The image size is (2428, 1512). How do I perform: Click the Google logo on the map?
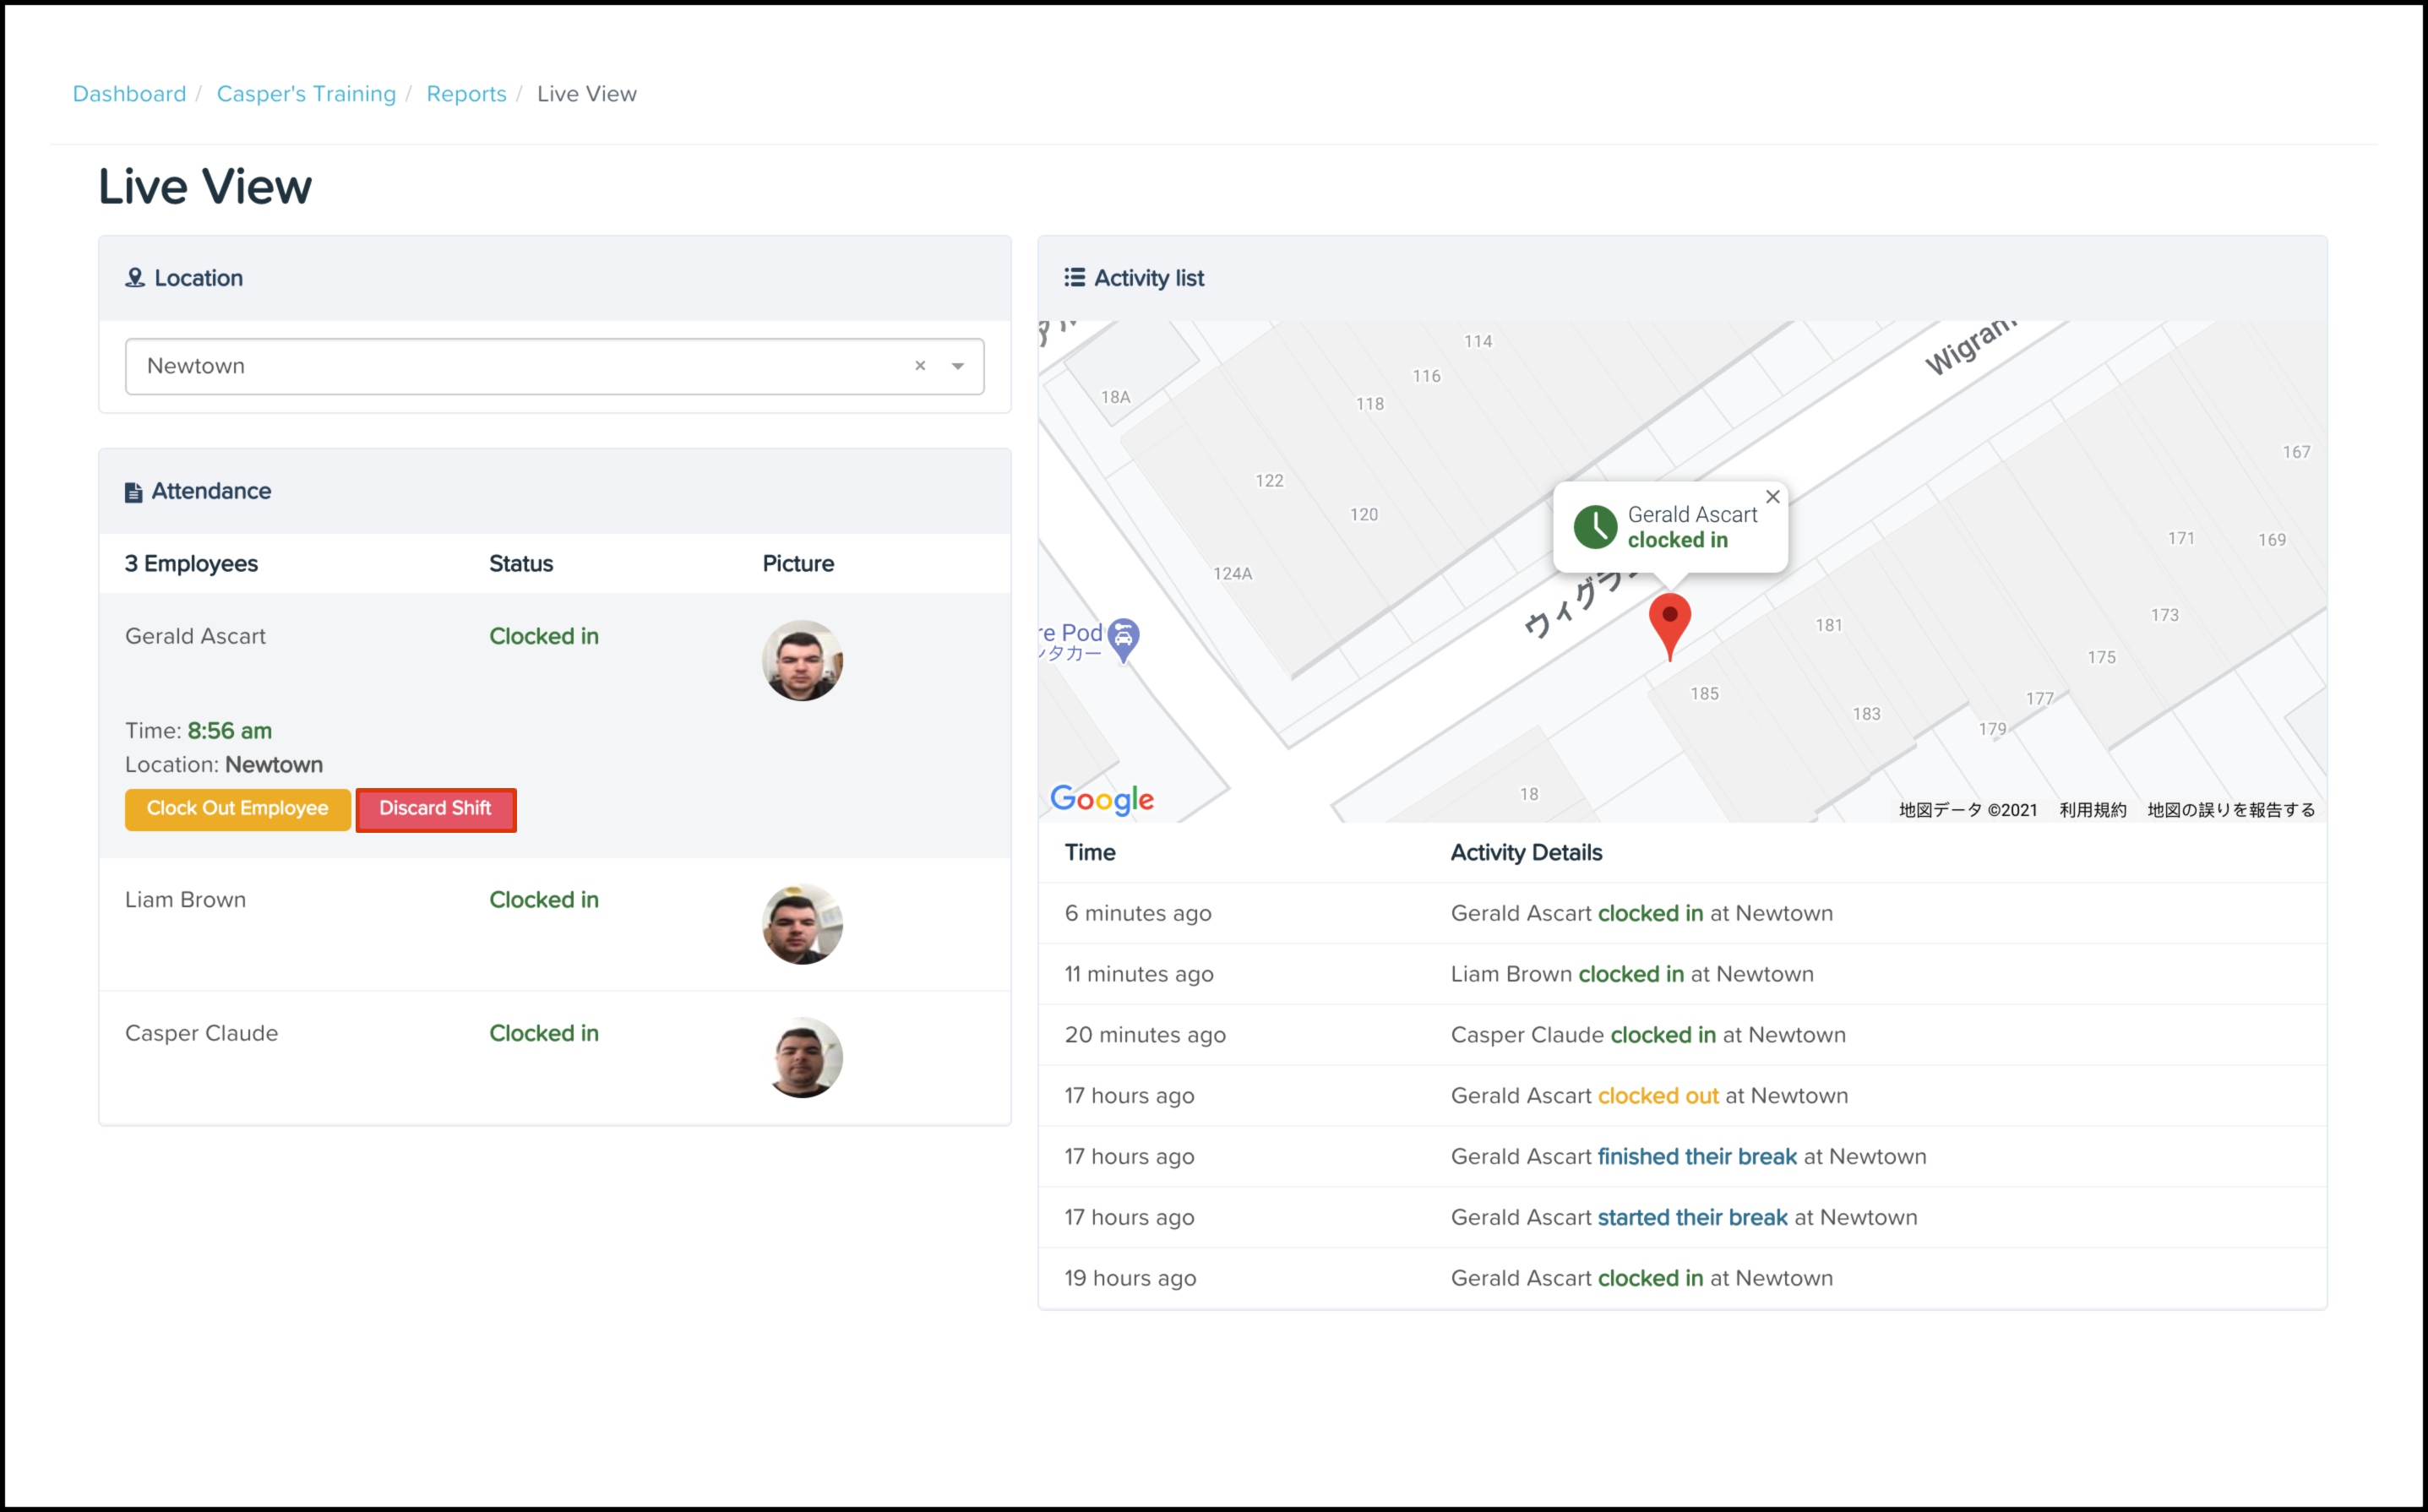[x=1101, y=798]
